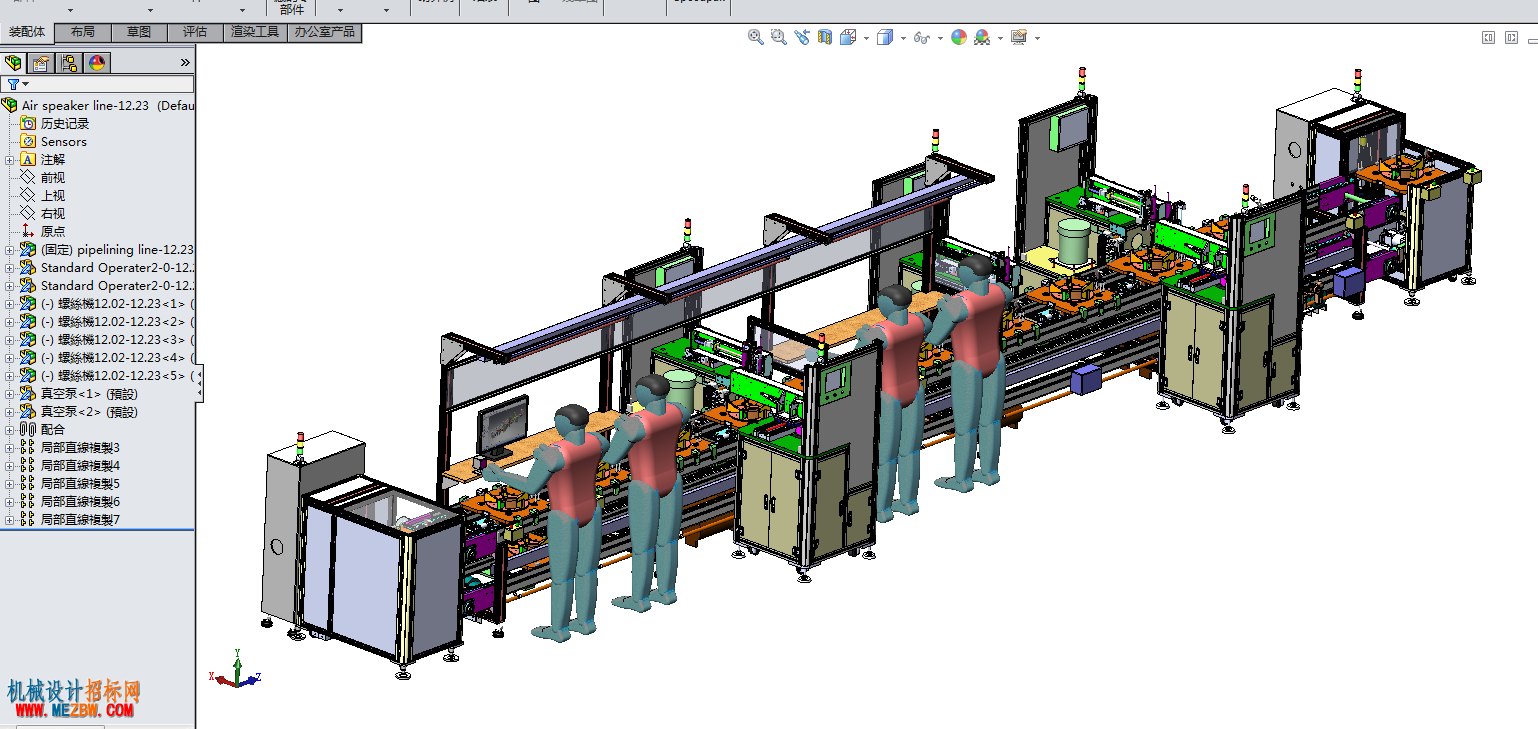This screenshot has width=1538, height=729.
Task: Open View Orientation dropdown arrow
Action: coord(866,38)
